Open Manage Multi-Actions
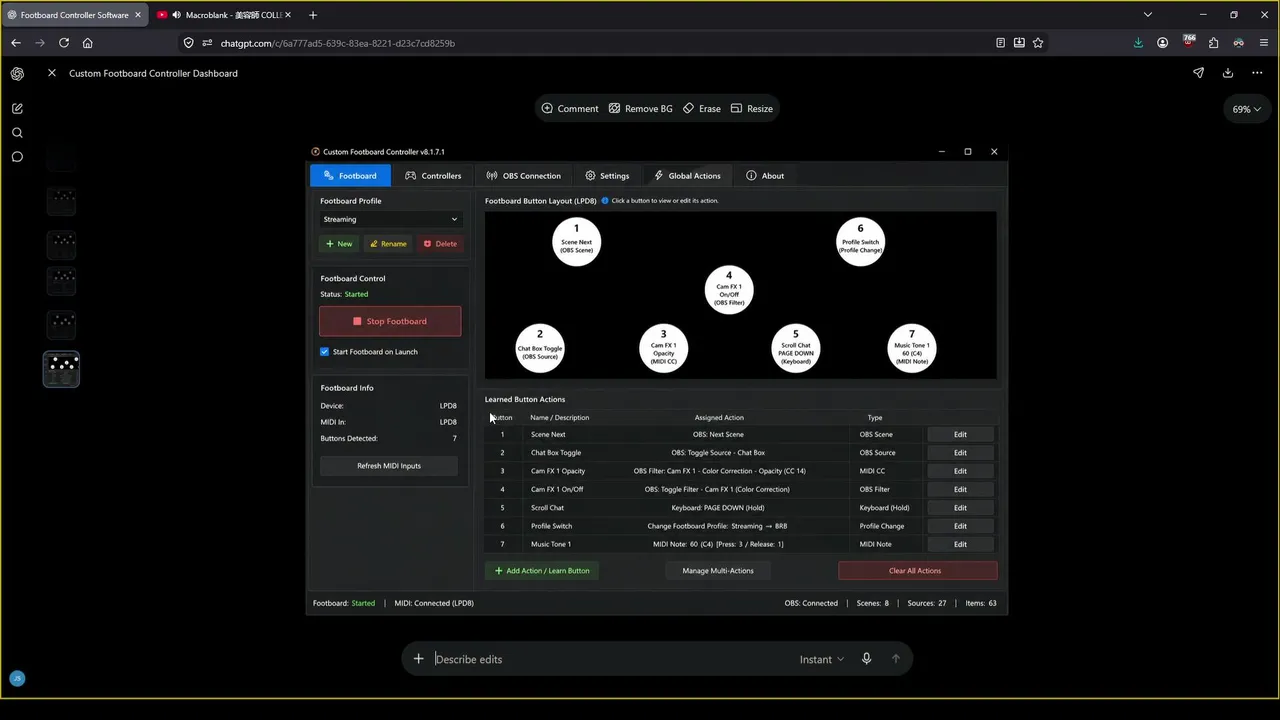This screenshot has width=1280, height=720. 718,571
